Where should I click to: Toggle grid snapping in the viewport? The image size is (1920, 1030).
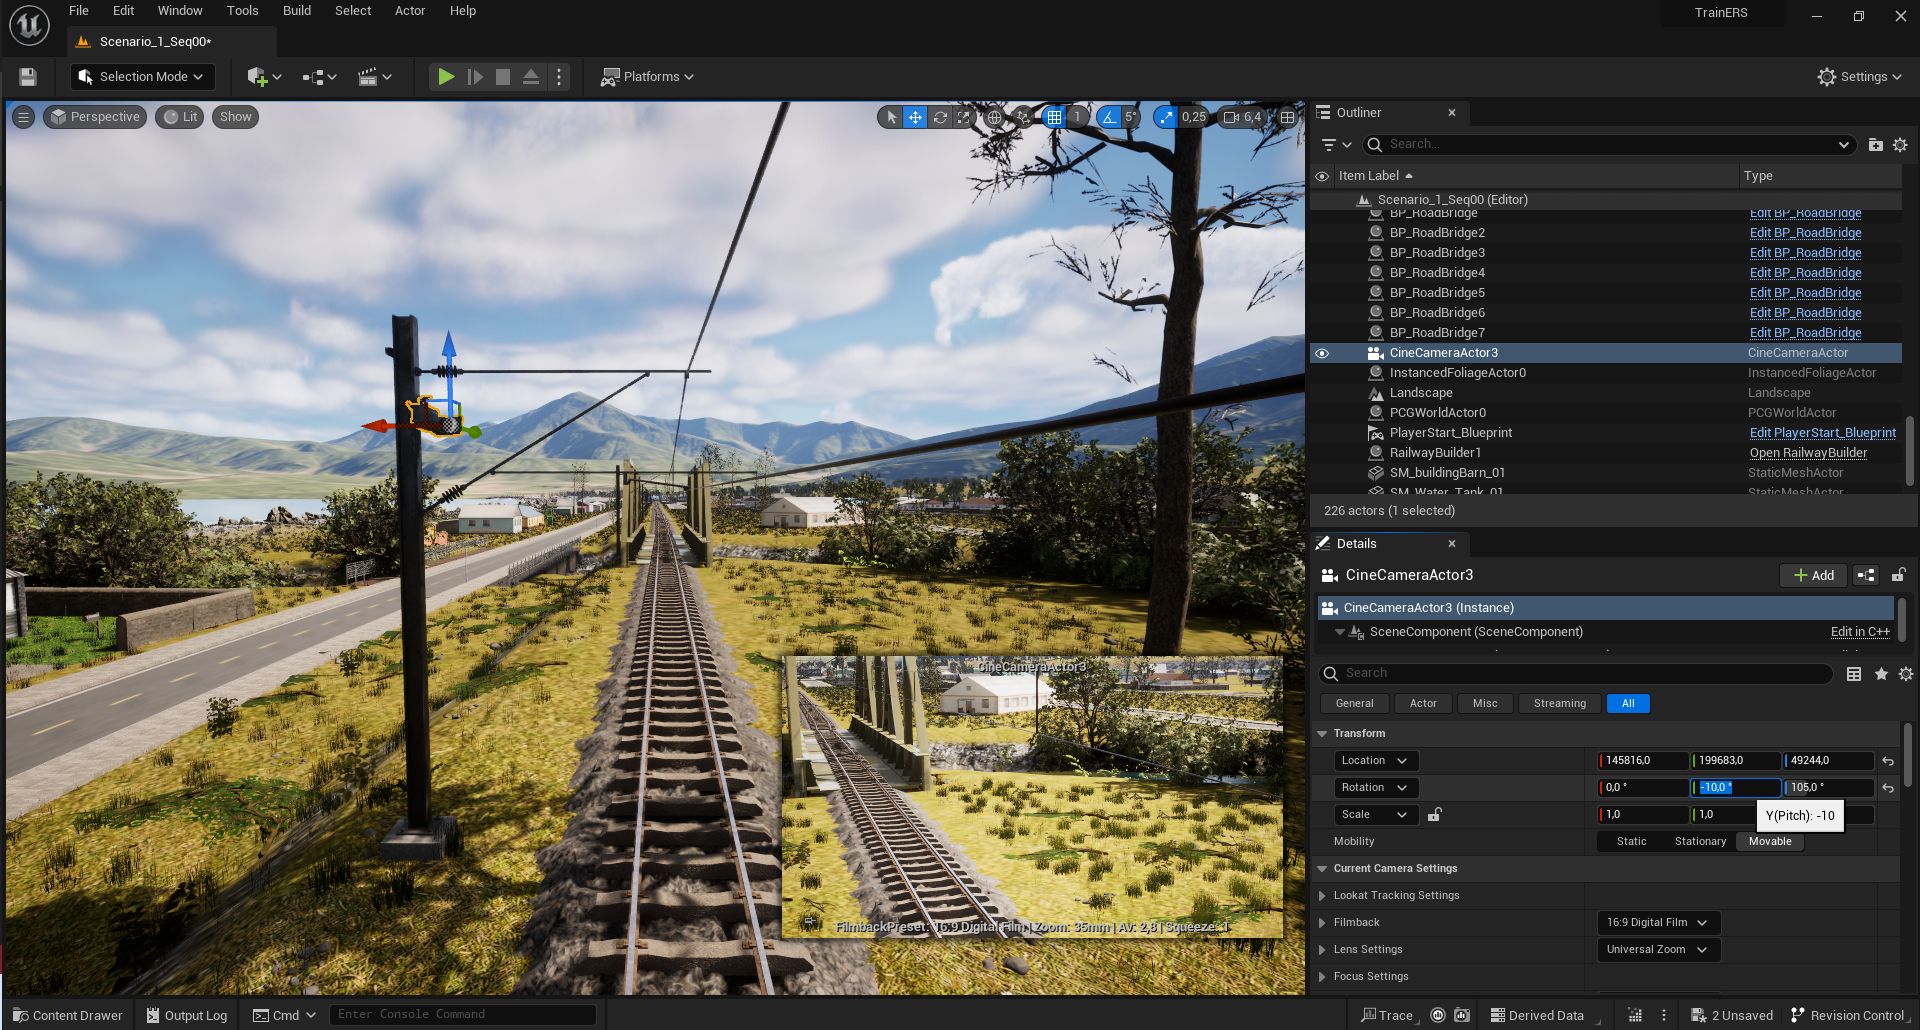click(1054, 117)
